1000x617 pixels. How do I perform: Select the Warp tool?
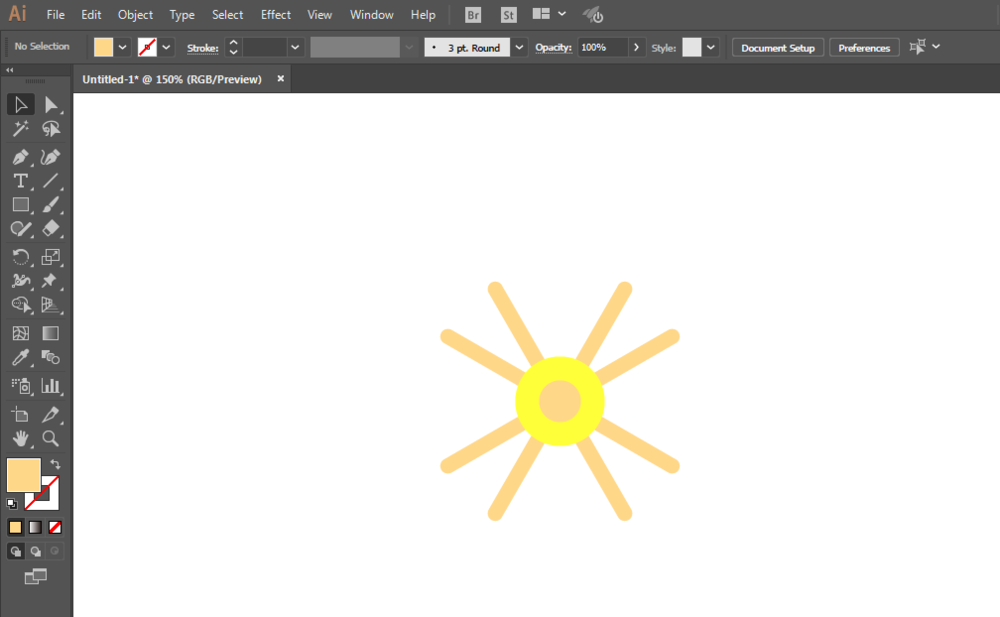tap(20, 281)
